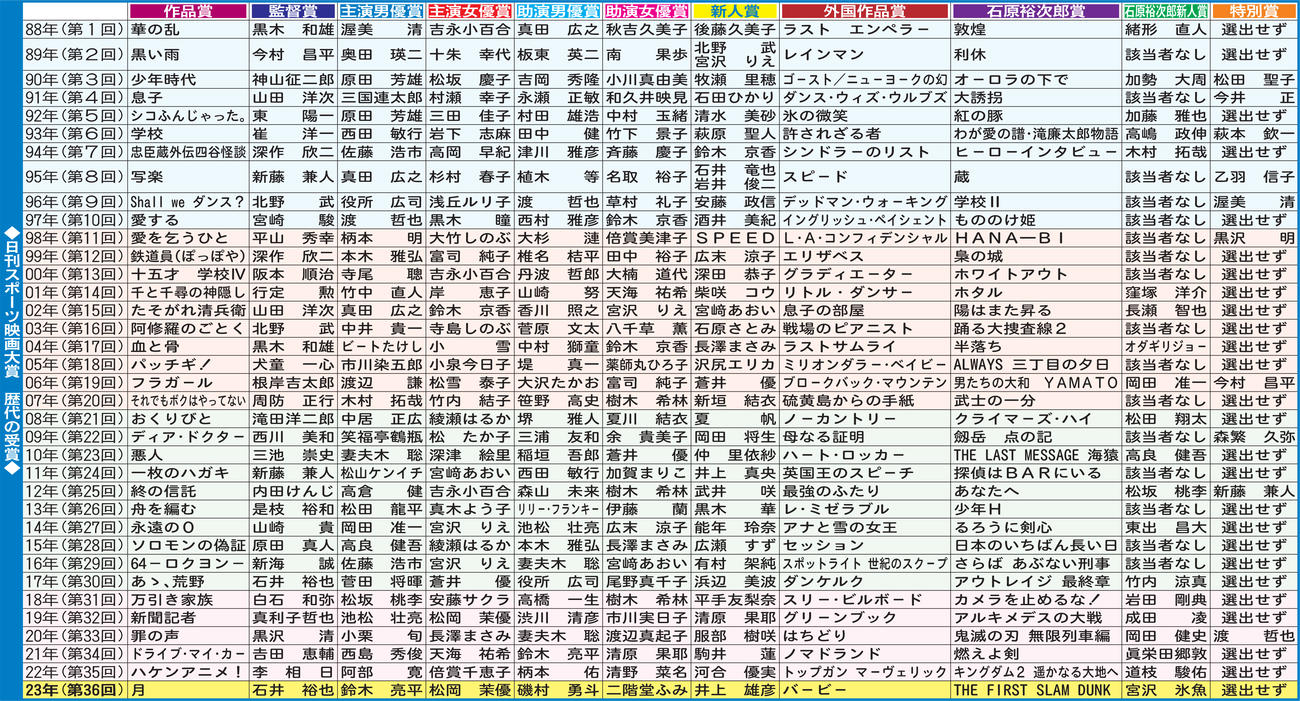Viewport: 1300px width, 701px height.
Task: Click lead actress 安藤サクラ
Action: click(470, 599)
